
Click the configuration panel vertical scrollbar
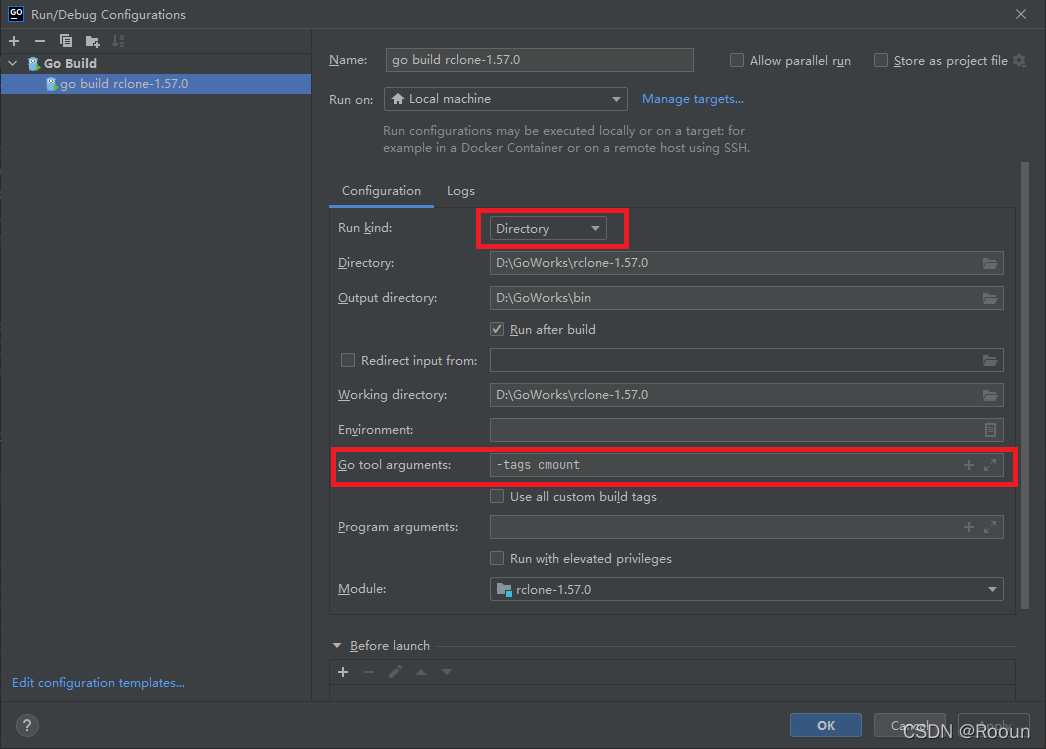[1025, 386]
